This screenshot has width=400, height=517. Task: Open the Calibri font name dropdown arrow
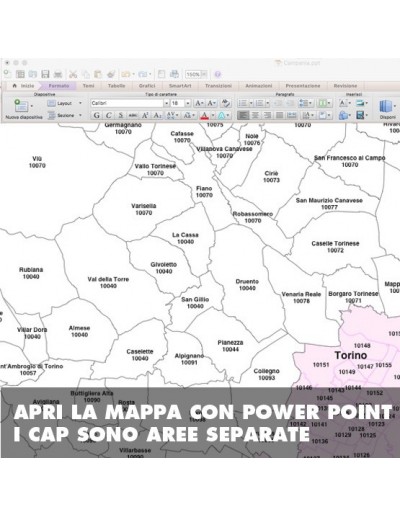click(166, 103)
